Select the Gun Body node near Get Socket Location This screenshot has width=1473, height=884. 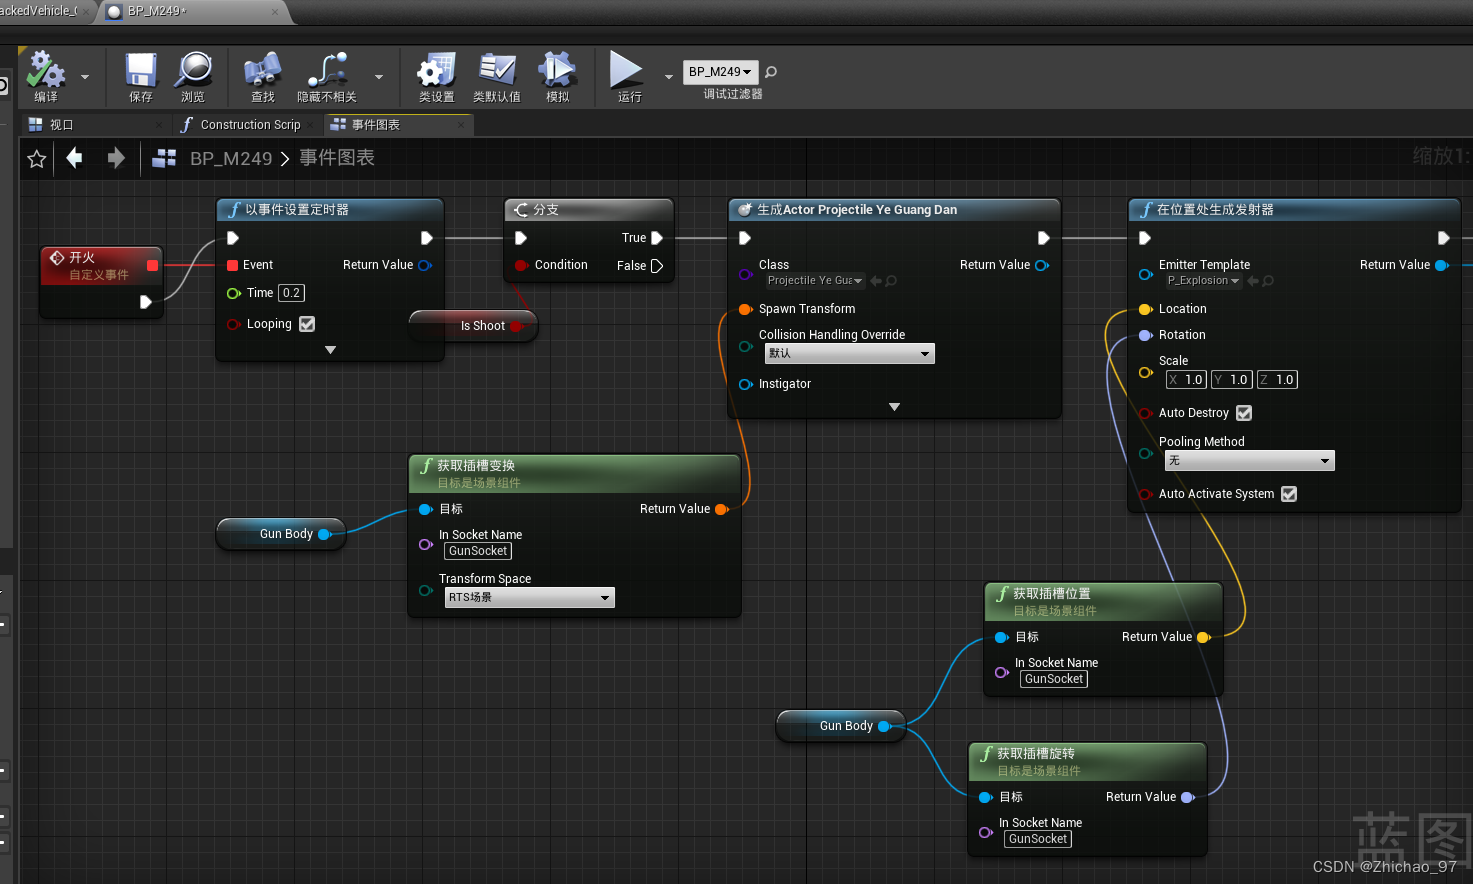(840, 726)
